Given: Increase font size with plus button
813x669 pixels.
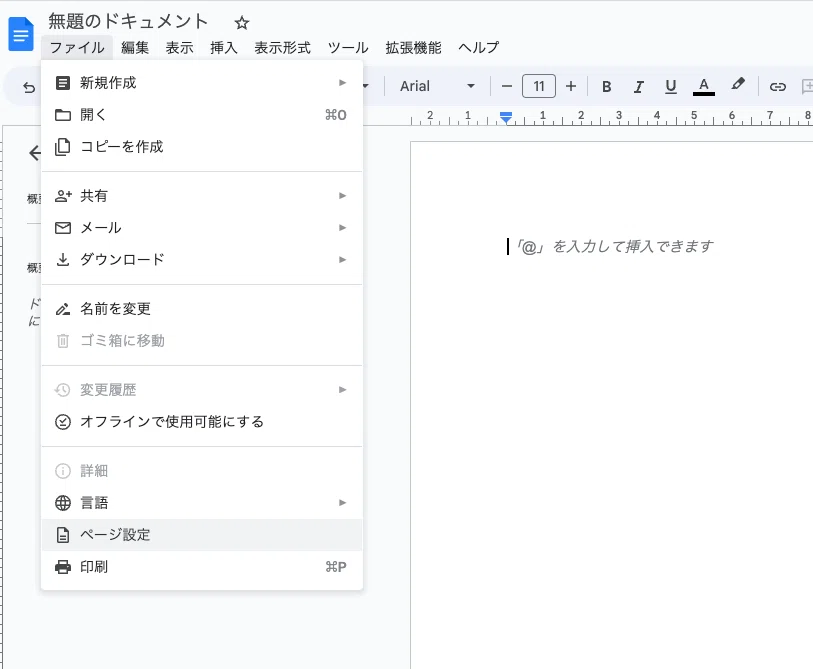Looking at the screenshot, I should tap(571, 86).
